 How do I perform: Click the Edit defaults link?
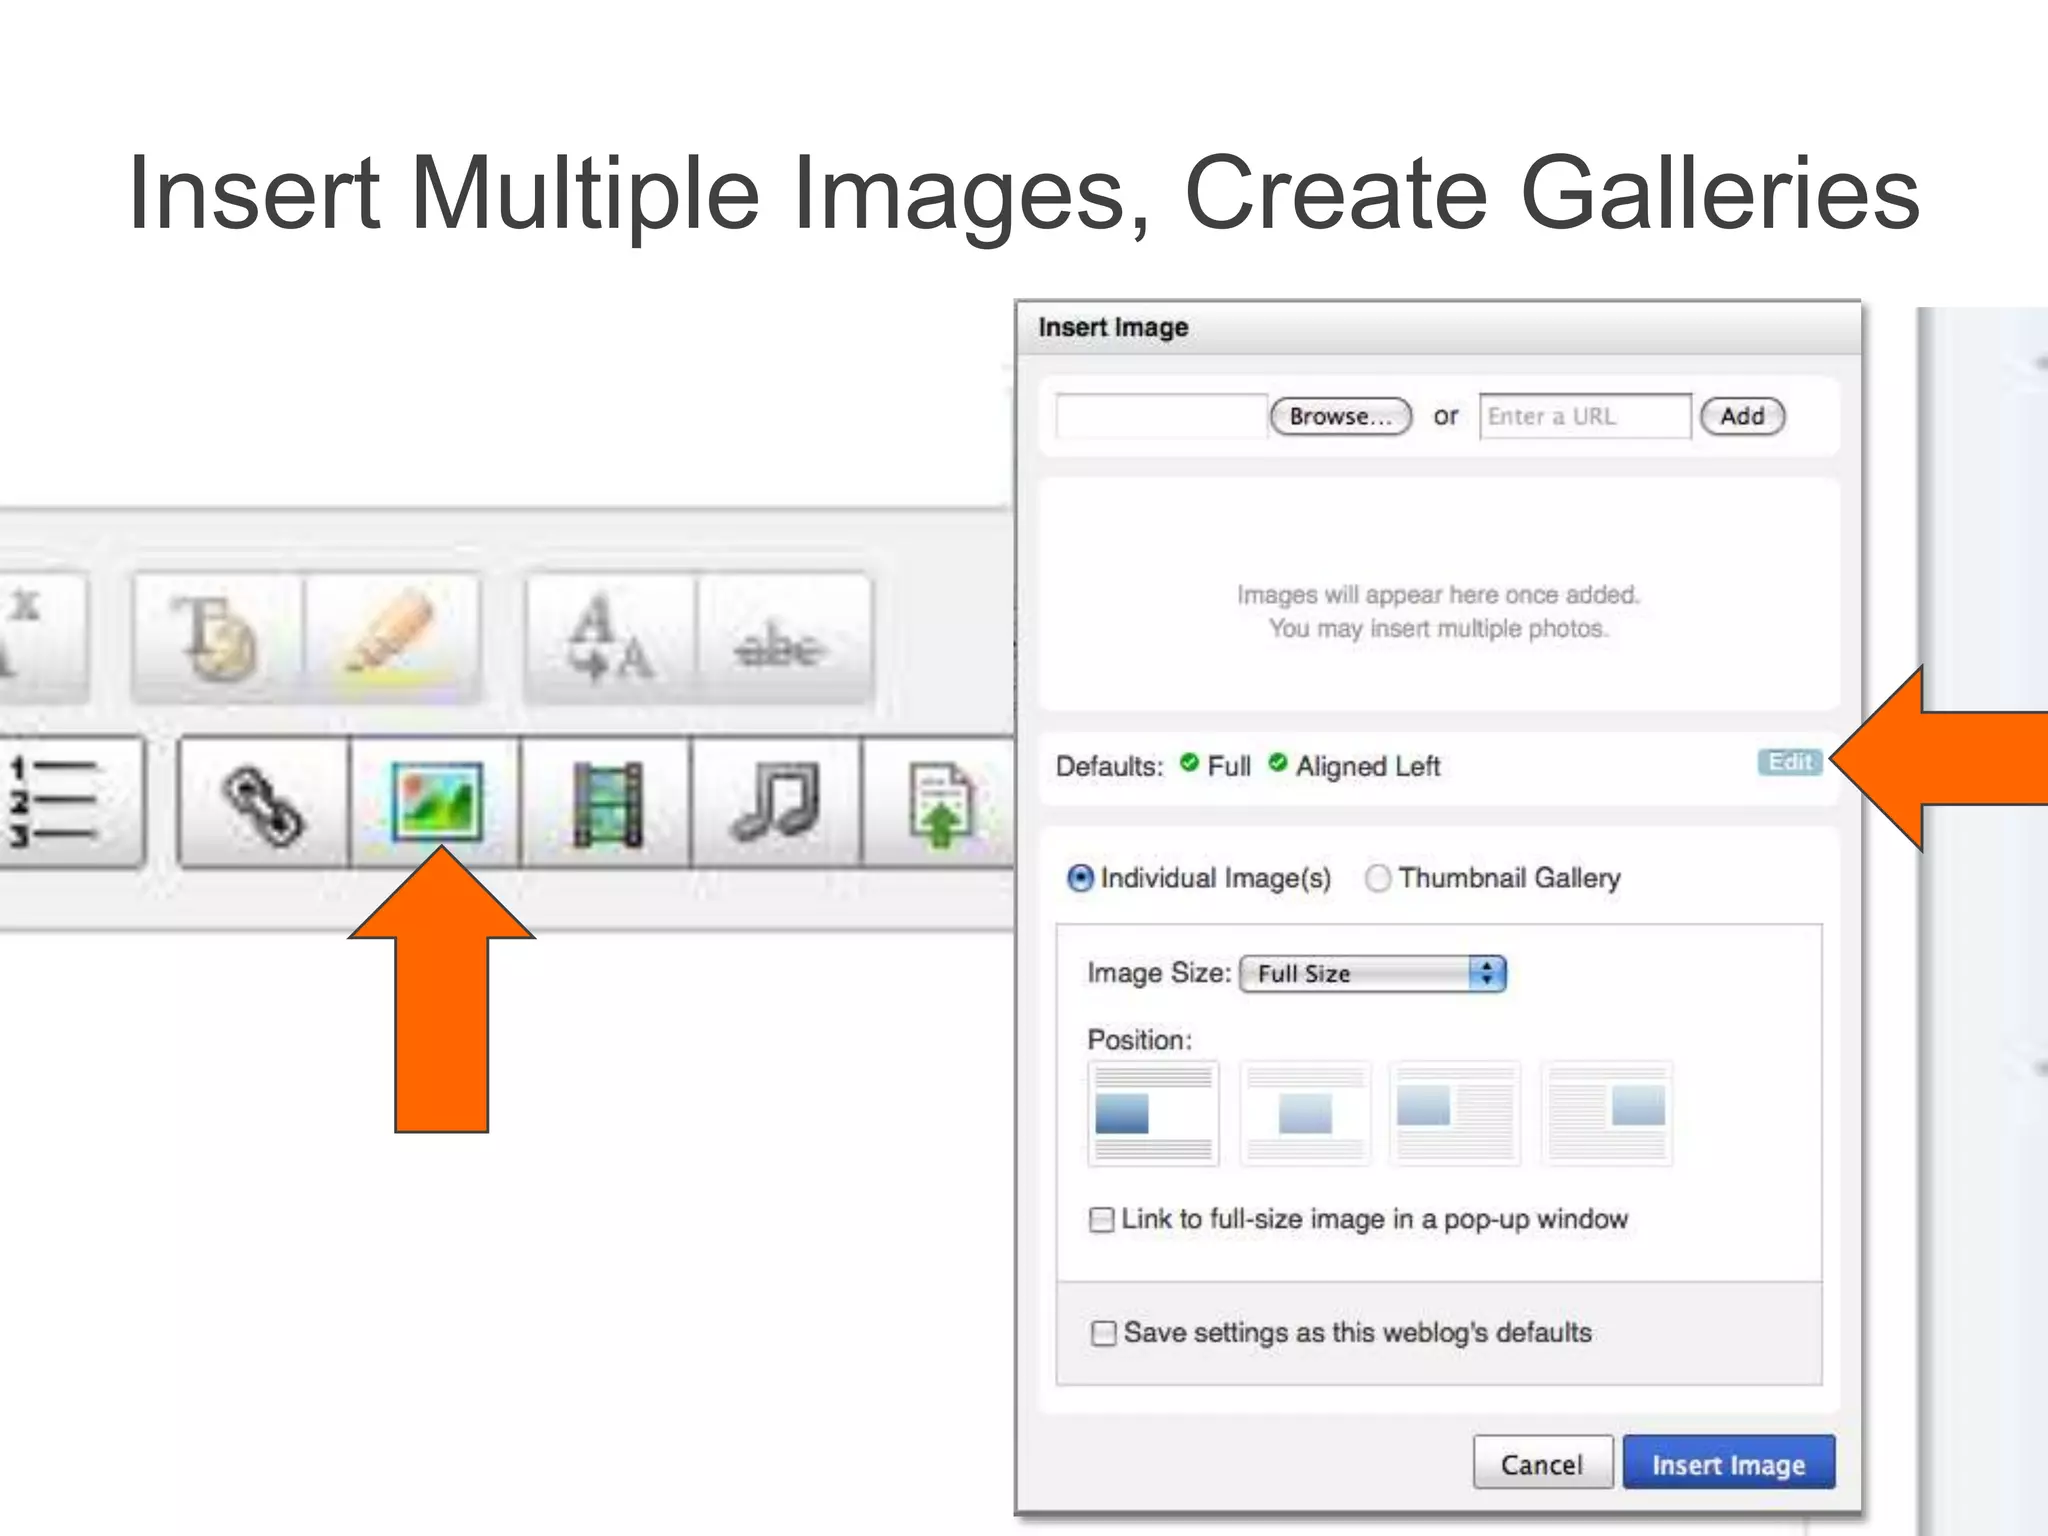point(1790,762)
